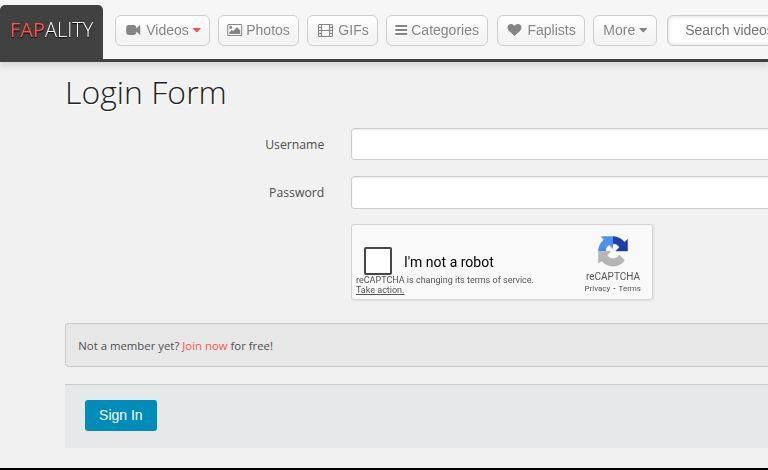Focus the Password input field
The height and width of the screenshot is (470, 768).
tap(559, 192)
